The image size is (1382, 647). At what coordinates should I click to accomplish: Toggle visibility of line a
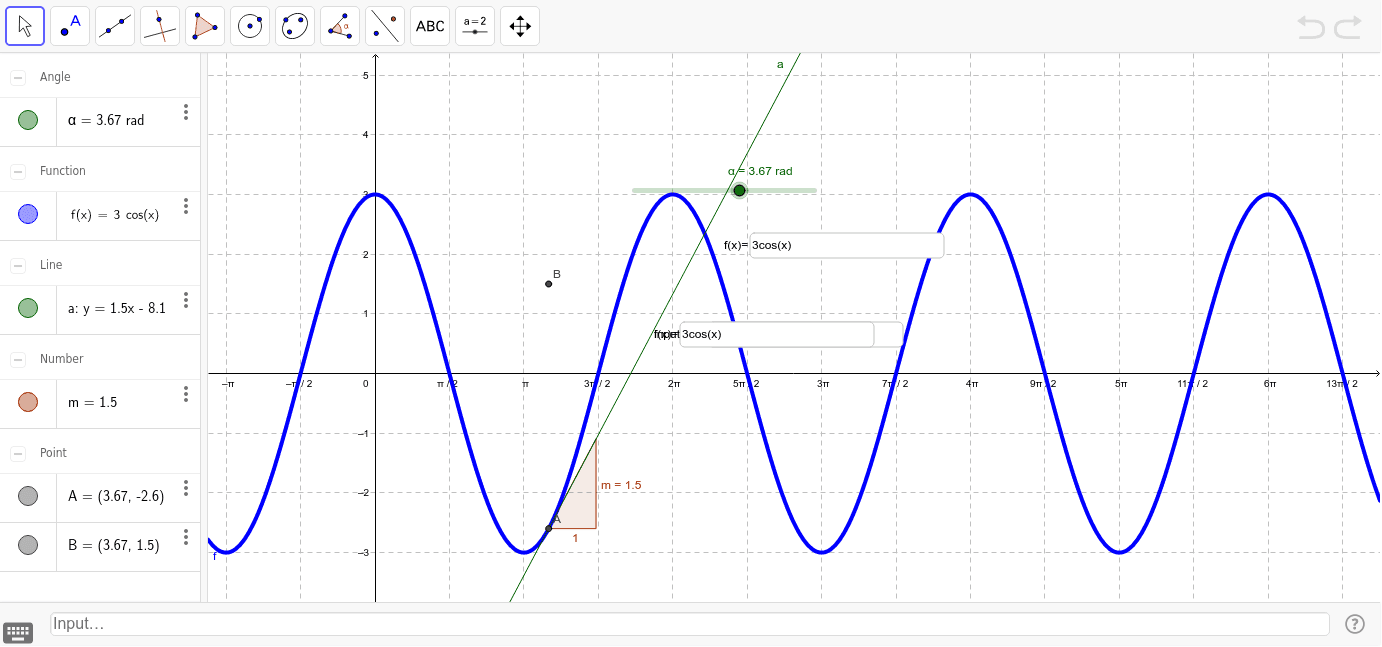pyautogui.click(x=28, y=308)
